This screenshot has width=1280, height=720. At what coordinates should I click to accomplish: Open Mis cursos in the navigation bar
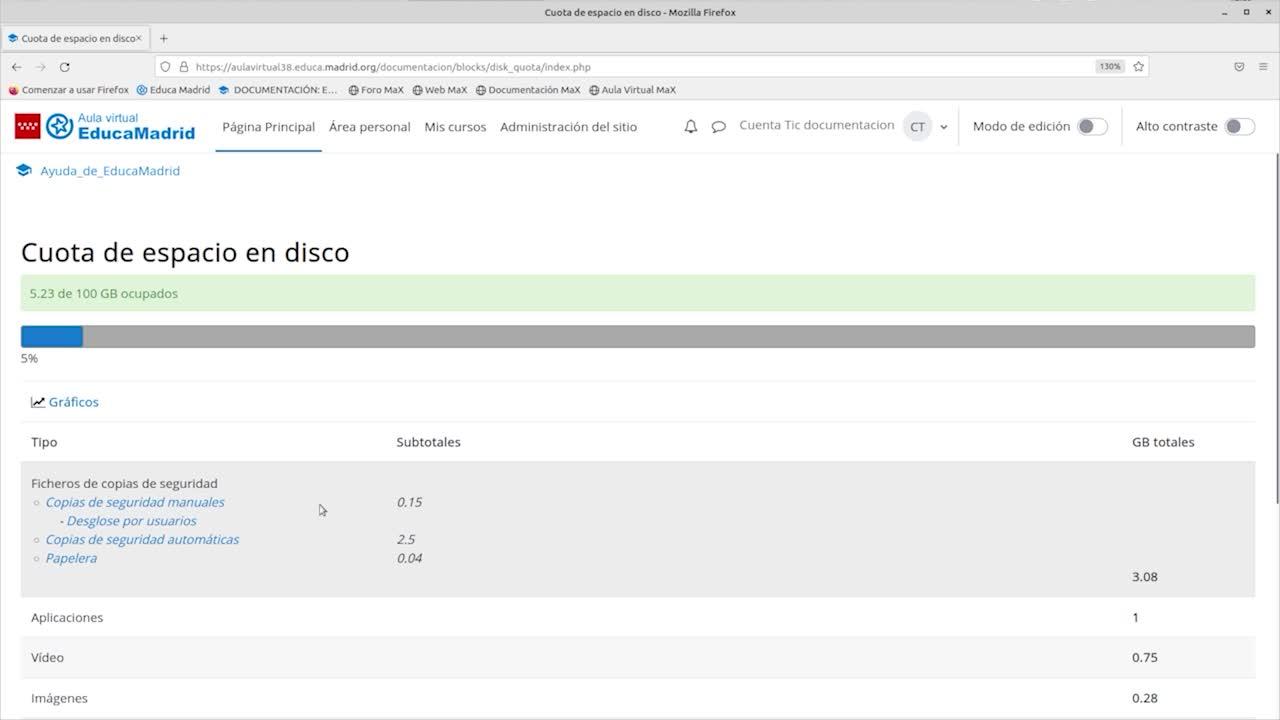click(x=455, y=127)
